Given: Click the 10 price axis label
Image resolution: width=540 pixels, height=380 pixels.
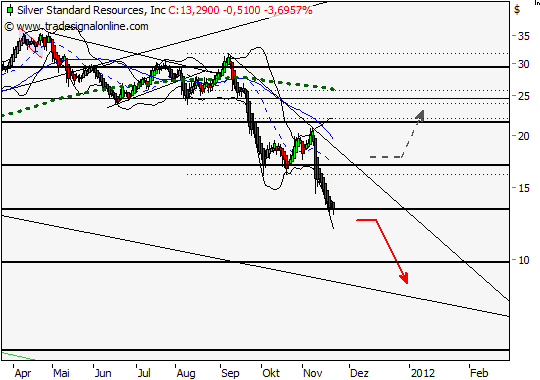Looking at the screenshot, I should [x=523, y=260].
